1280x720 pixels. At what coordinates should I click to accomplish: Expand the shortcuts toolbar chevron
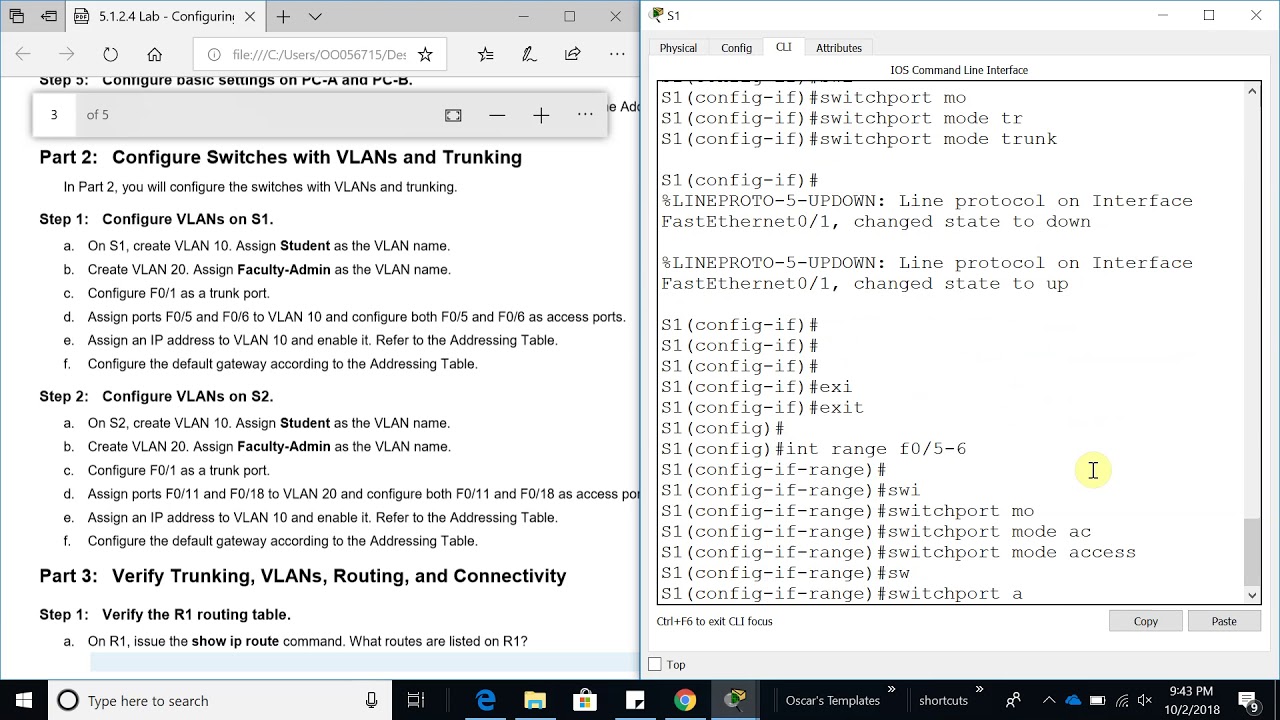(979, 690)
